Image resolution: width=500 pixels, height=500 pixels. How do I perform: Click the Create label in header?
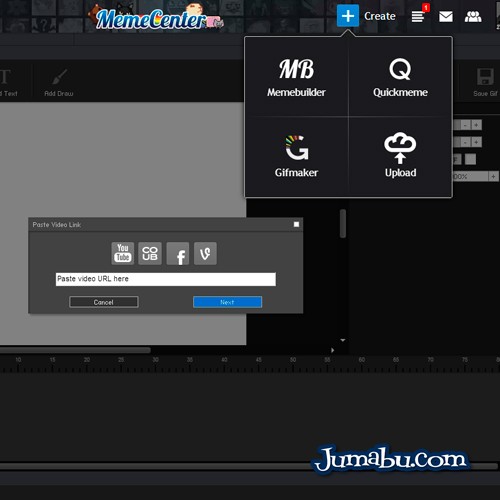(380, 16)
